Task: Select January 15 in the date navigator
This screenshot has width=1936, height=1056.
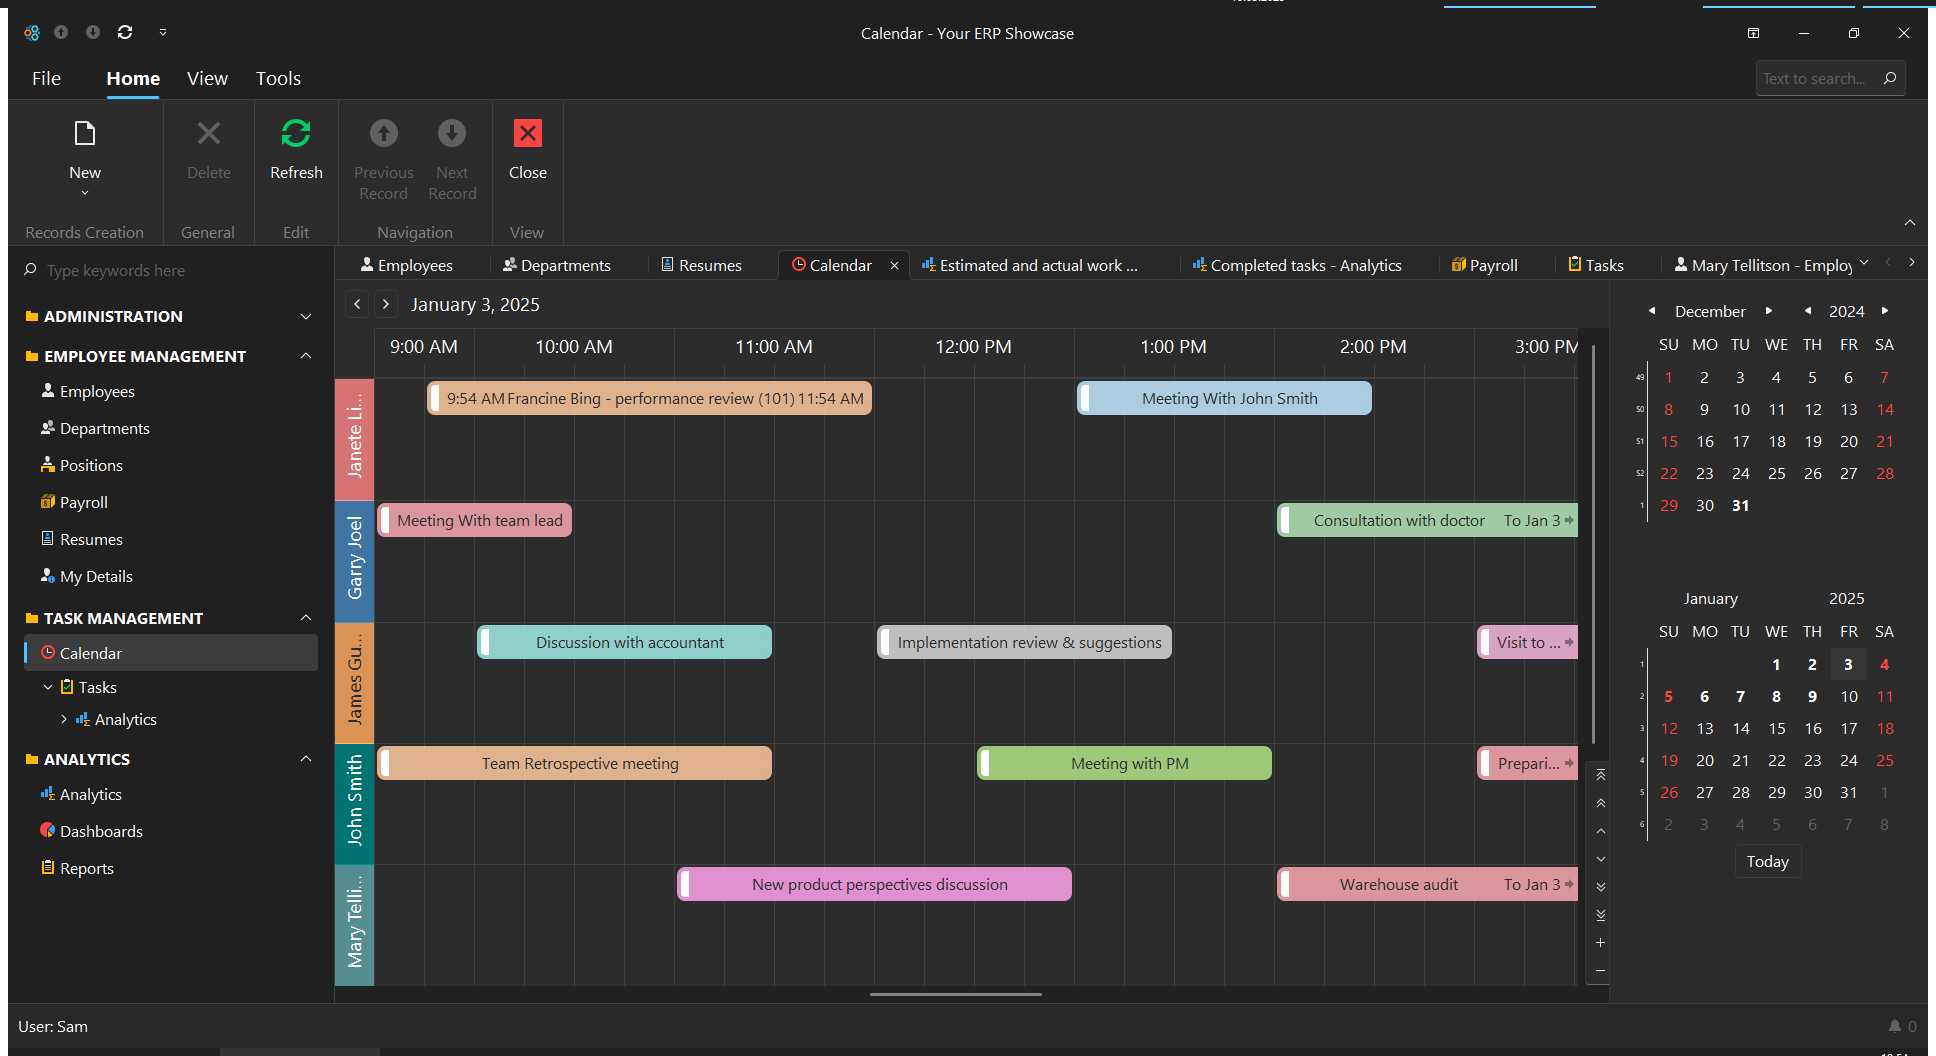Action: tap(1776, 728)
